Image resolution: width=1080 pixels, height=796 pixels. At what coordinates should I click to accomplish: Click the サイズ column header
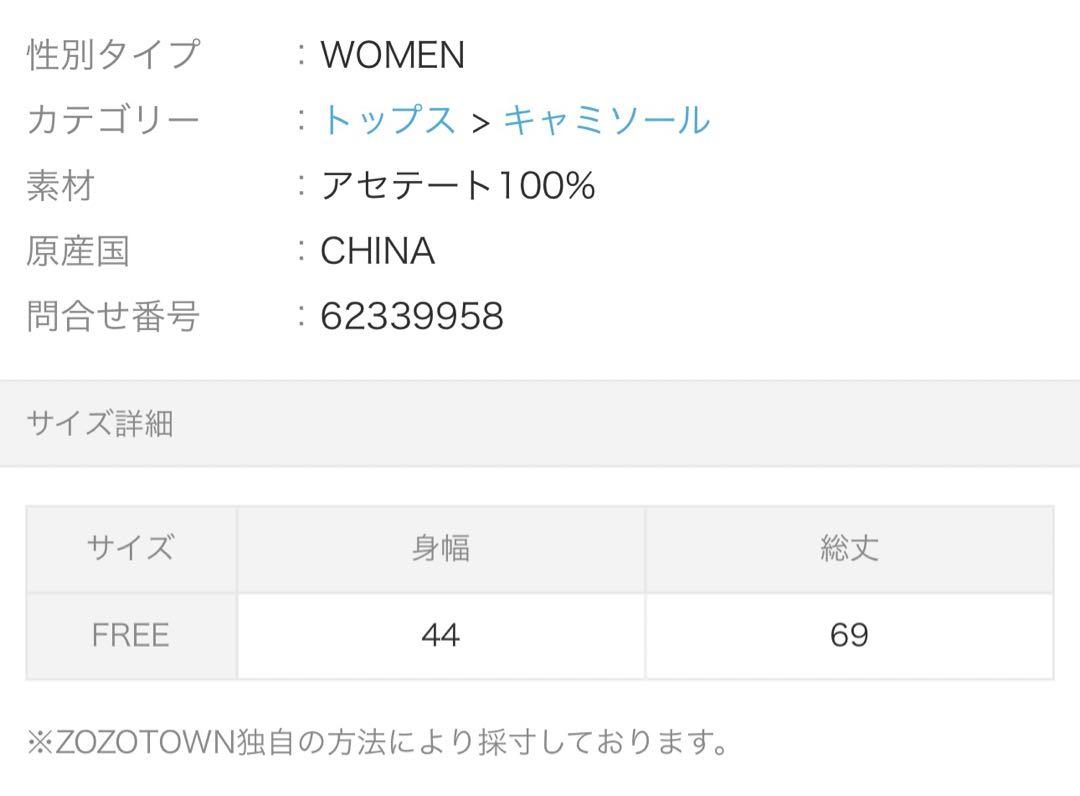point(131,549)
